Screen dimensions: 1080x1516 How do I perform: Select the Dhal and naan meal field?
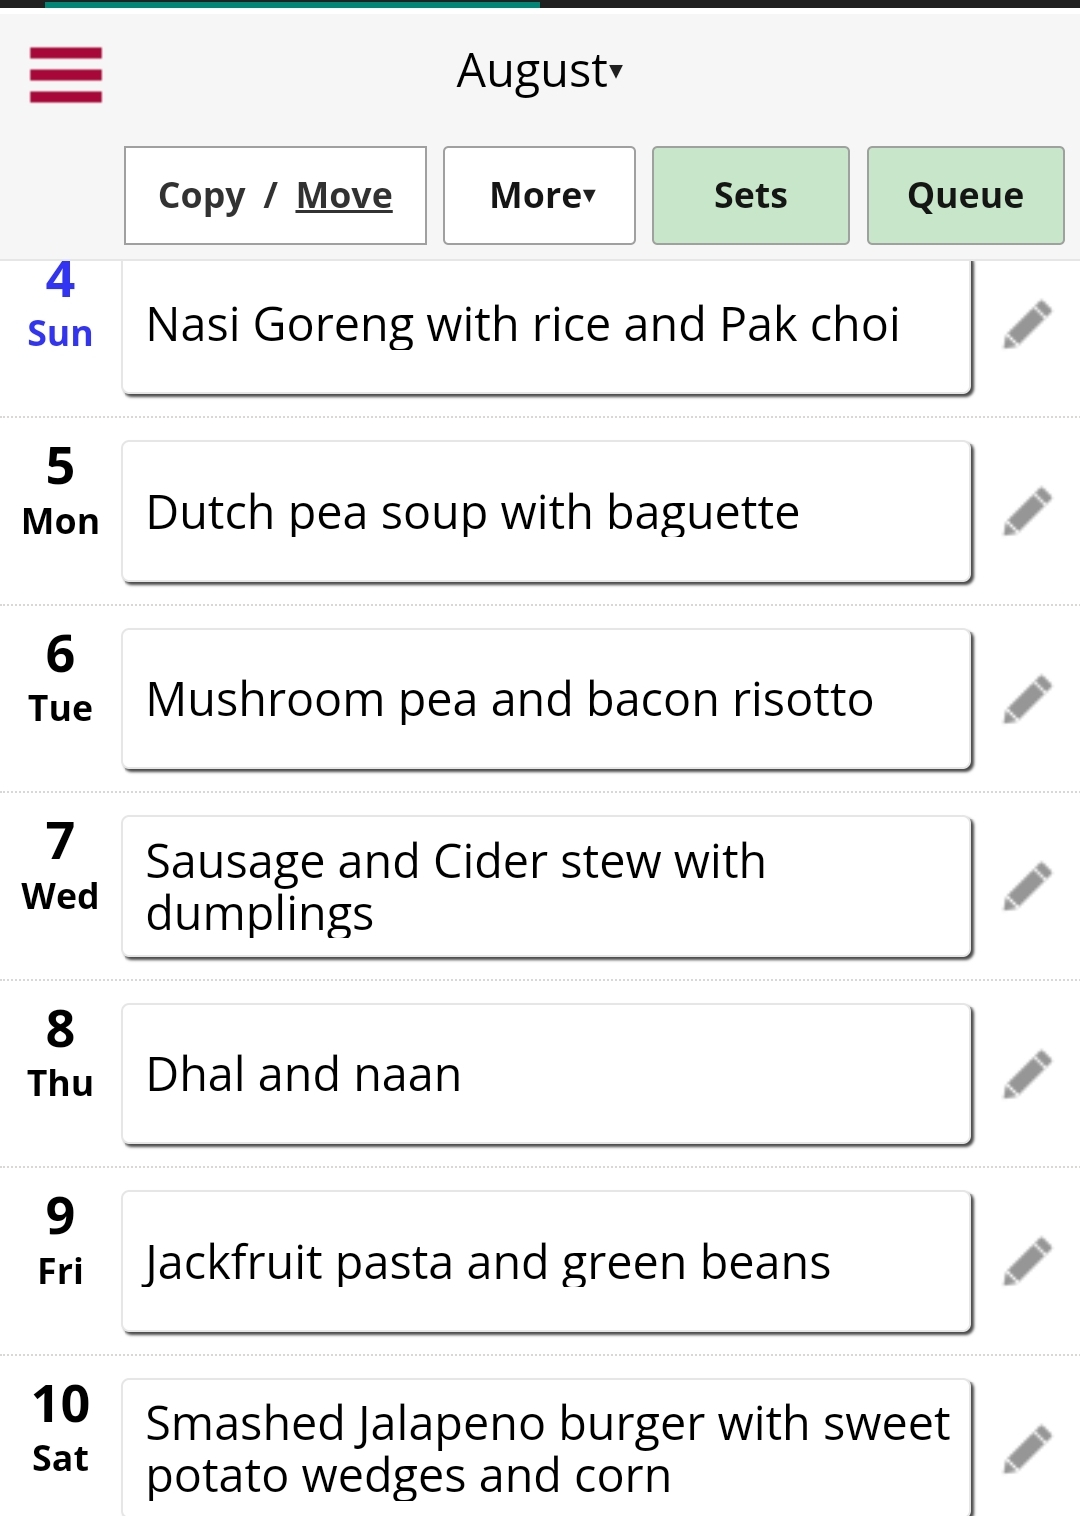tap(547, 1074)
